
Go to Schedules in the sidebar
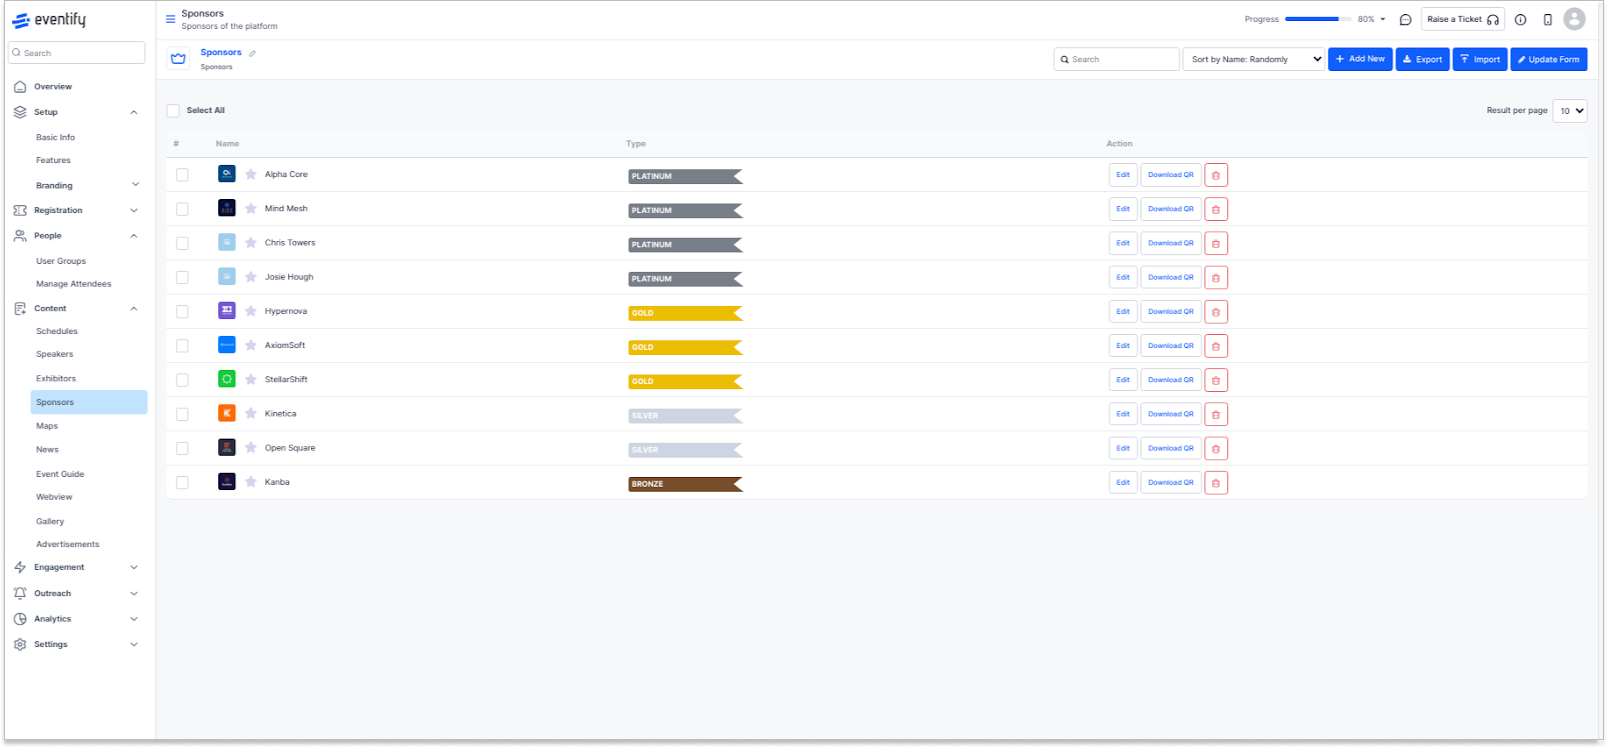tap(57, 331)
